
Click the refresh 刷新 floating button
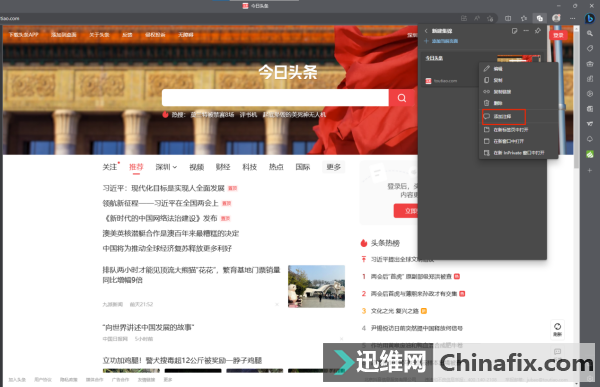coord(558,329)
